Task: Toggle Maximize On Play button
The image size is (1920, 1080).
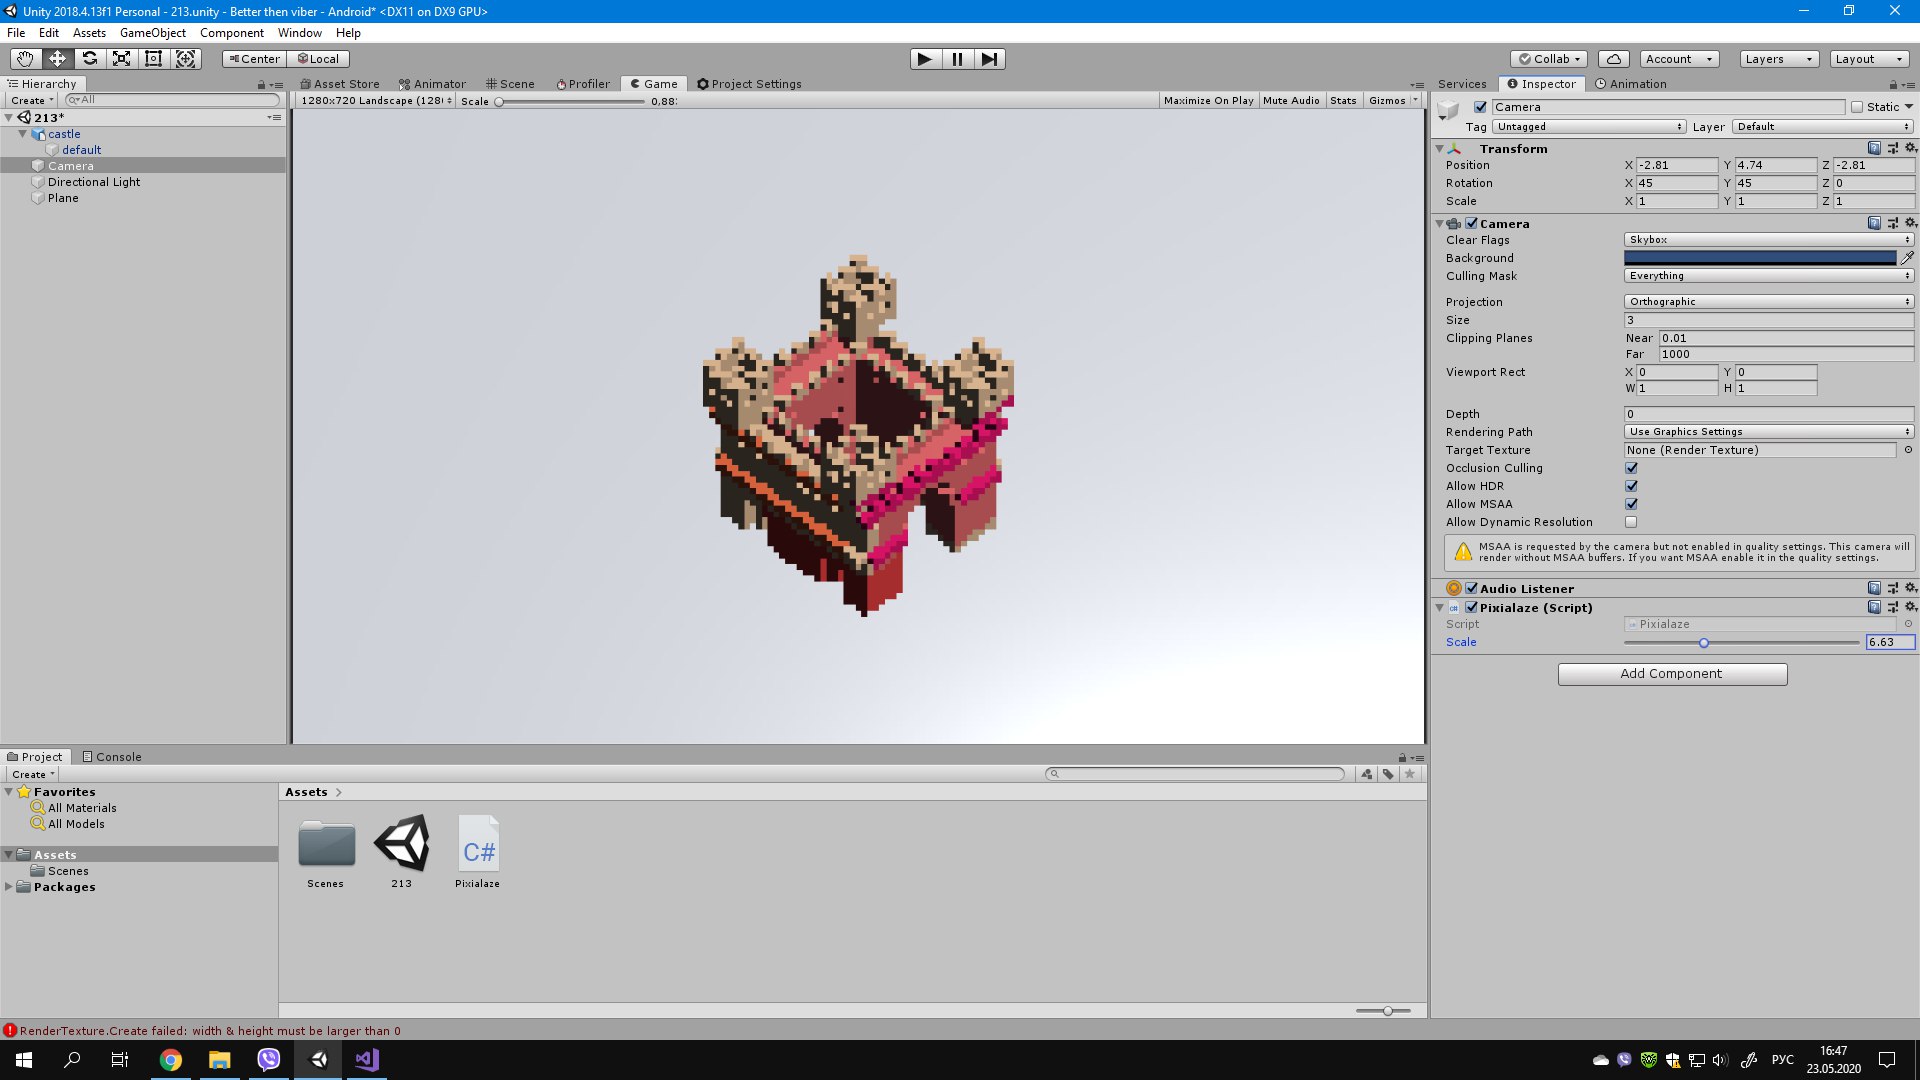Action: coord(1208,101)
